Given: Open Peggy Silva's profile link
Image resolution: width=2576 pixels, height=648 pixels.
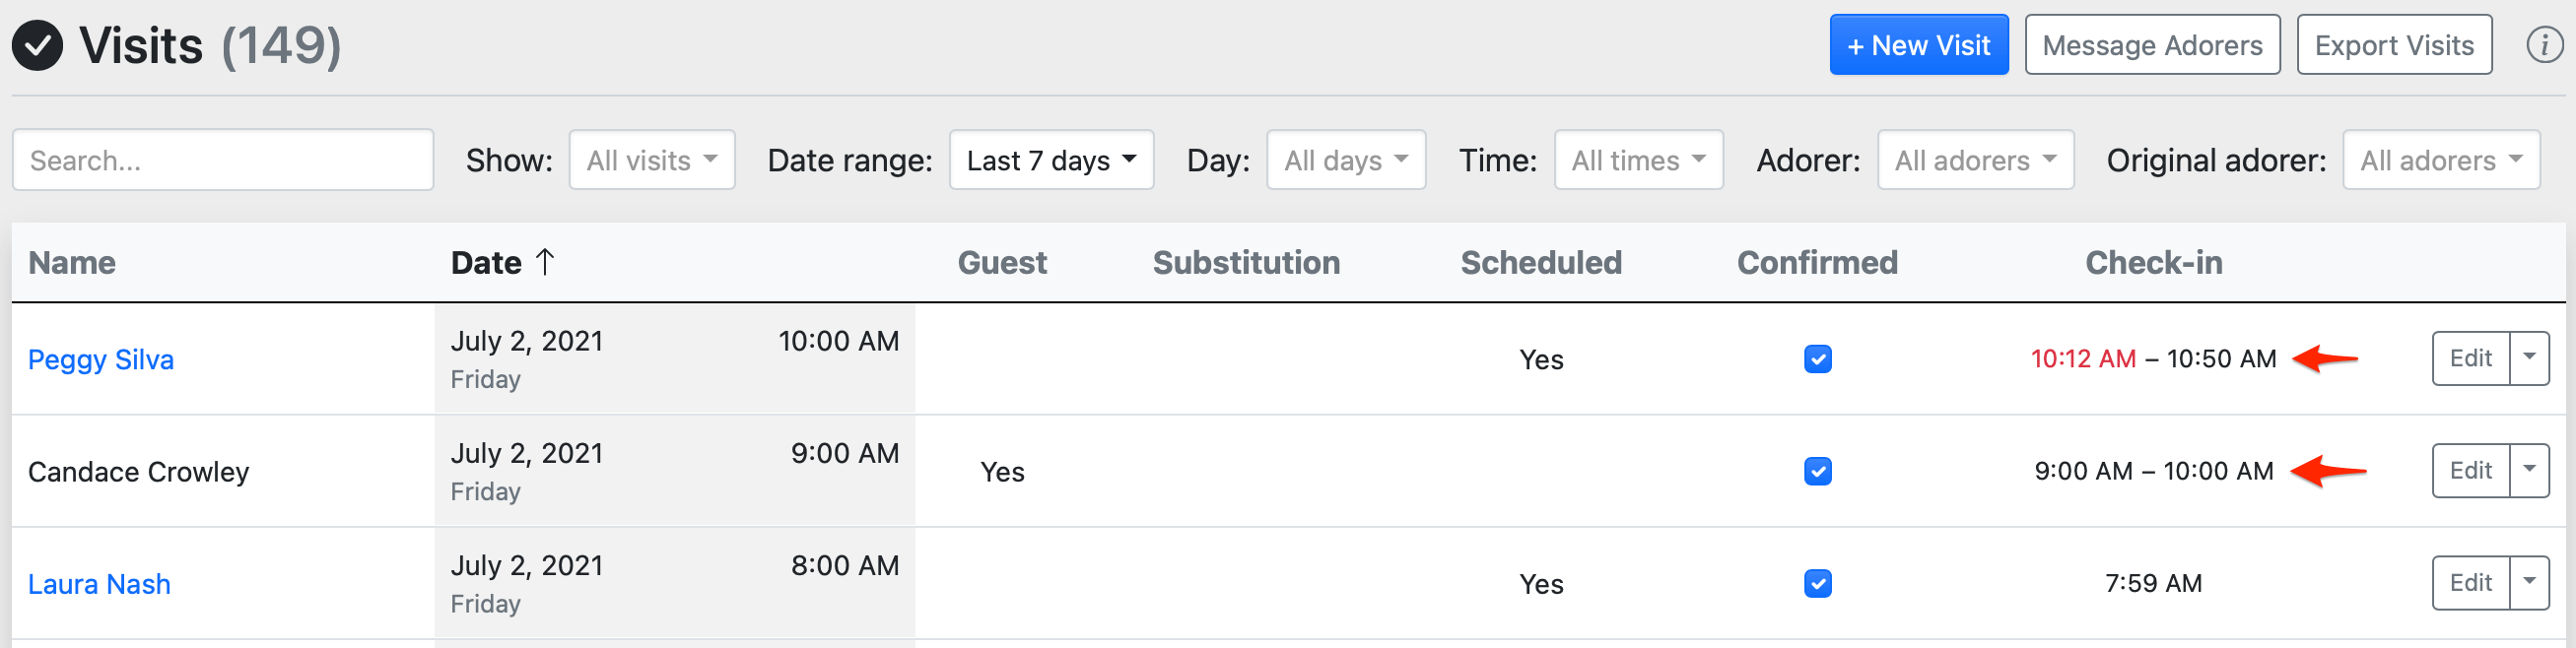Looking at the screenshot, I should click(101, 359).
